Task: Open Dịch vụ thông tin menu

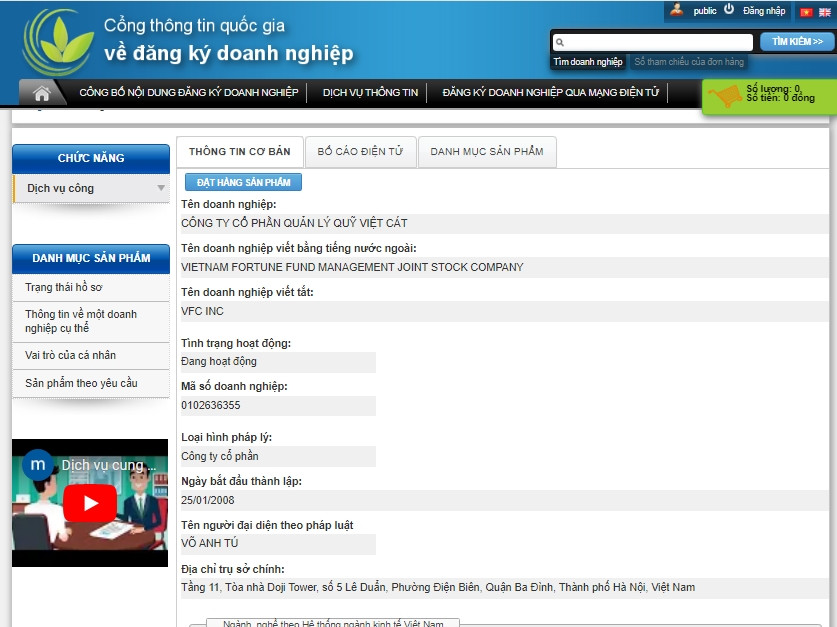Action: [370, 93]
